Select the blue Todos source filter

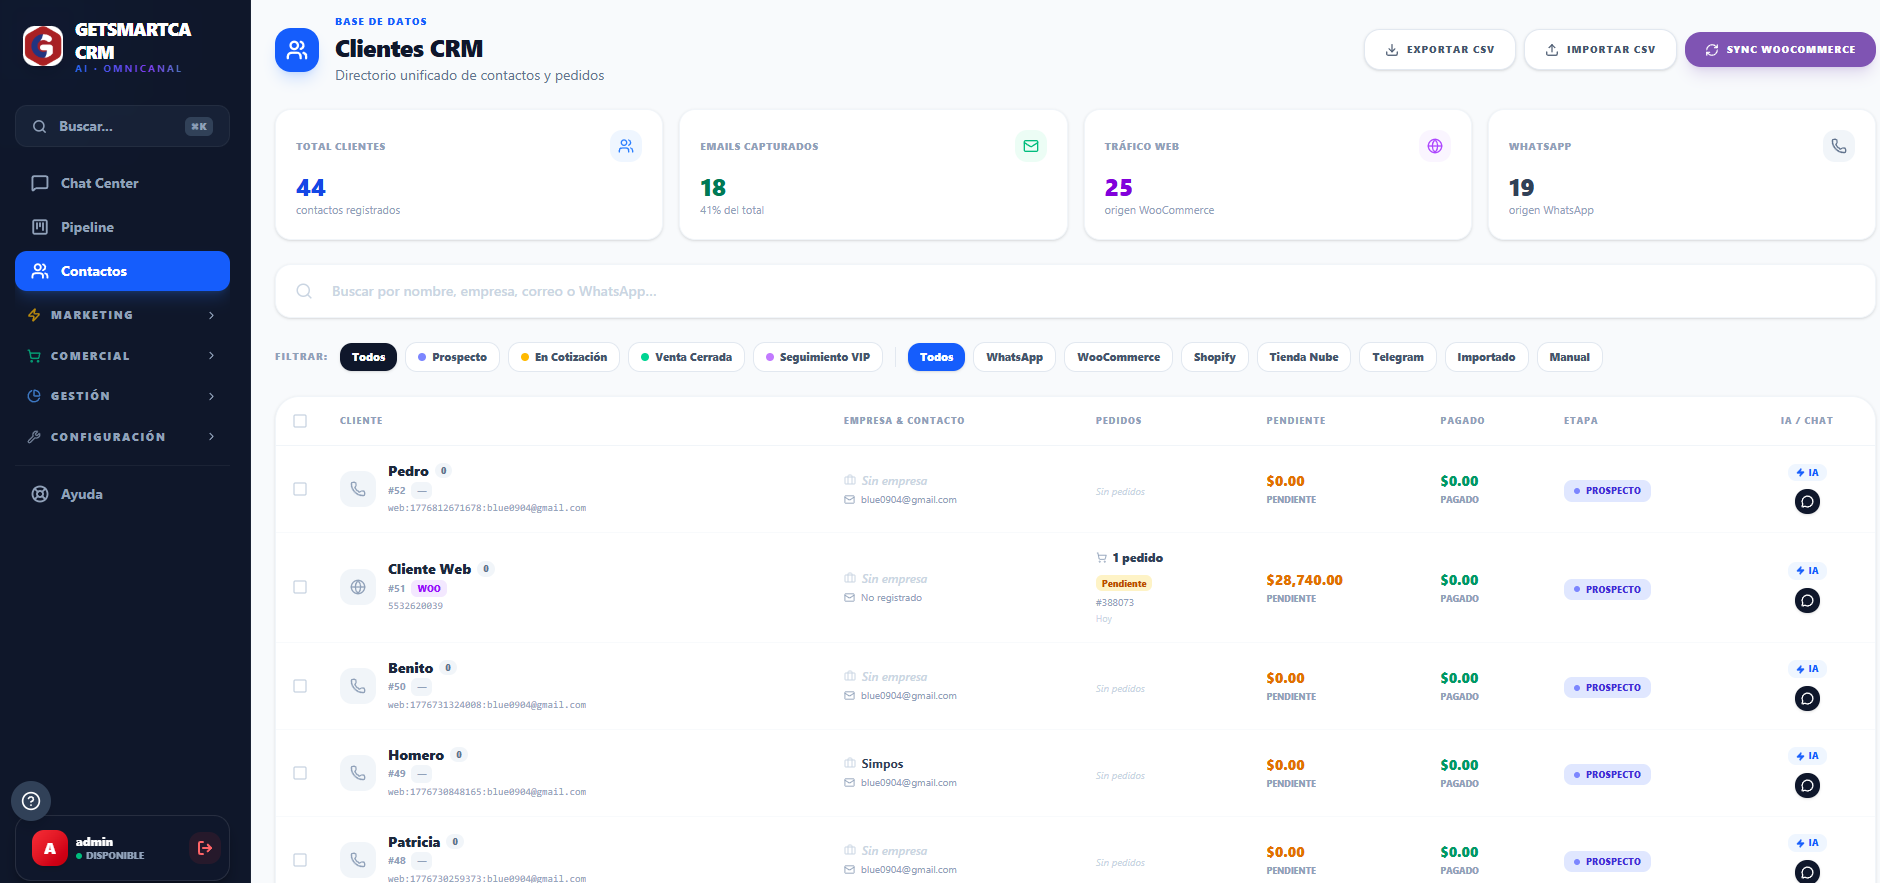(x=936, y=357)
